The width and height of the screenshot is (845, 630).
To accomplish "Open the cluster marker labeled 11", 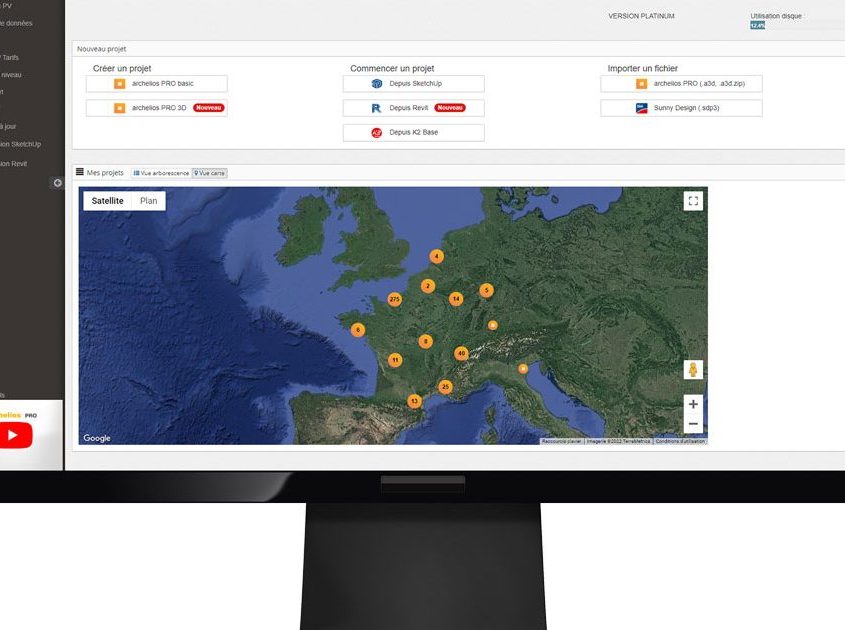I will pos(395,360).
